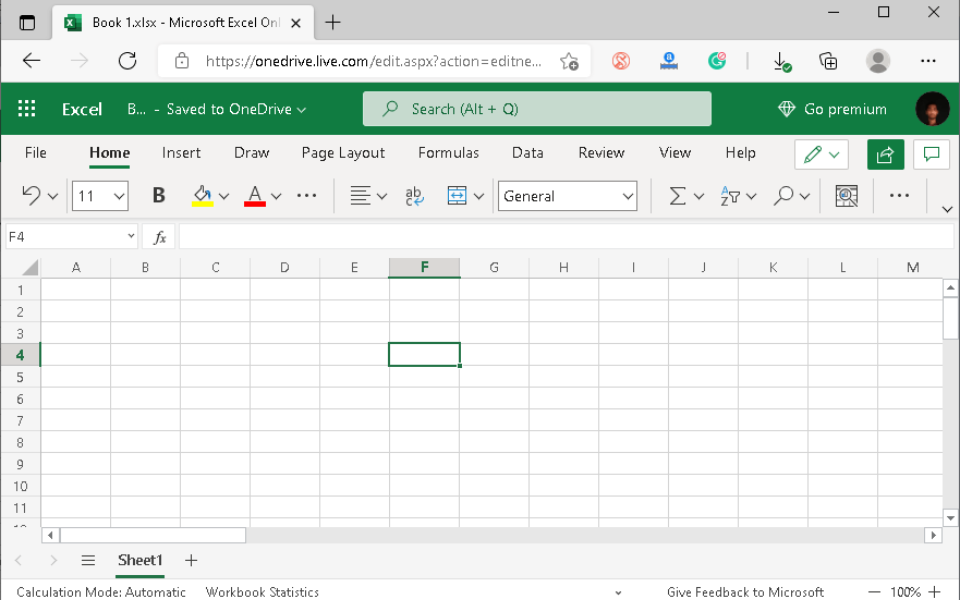This screenshot has width=960, height=600.
Task: Click the formula bar input
Action: (x=566, y=236)
